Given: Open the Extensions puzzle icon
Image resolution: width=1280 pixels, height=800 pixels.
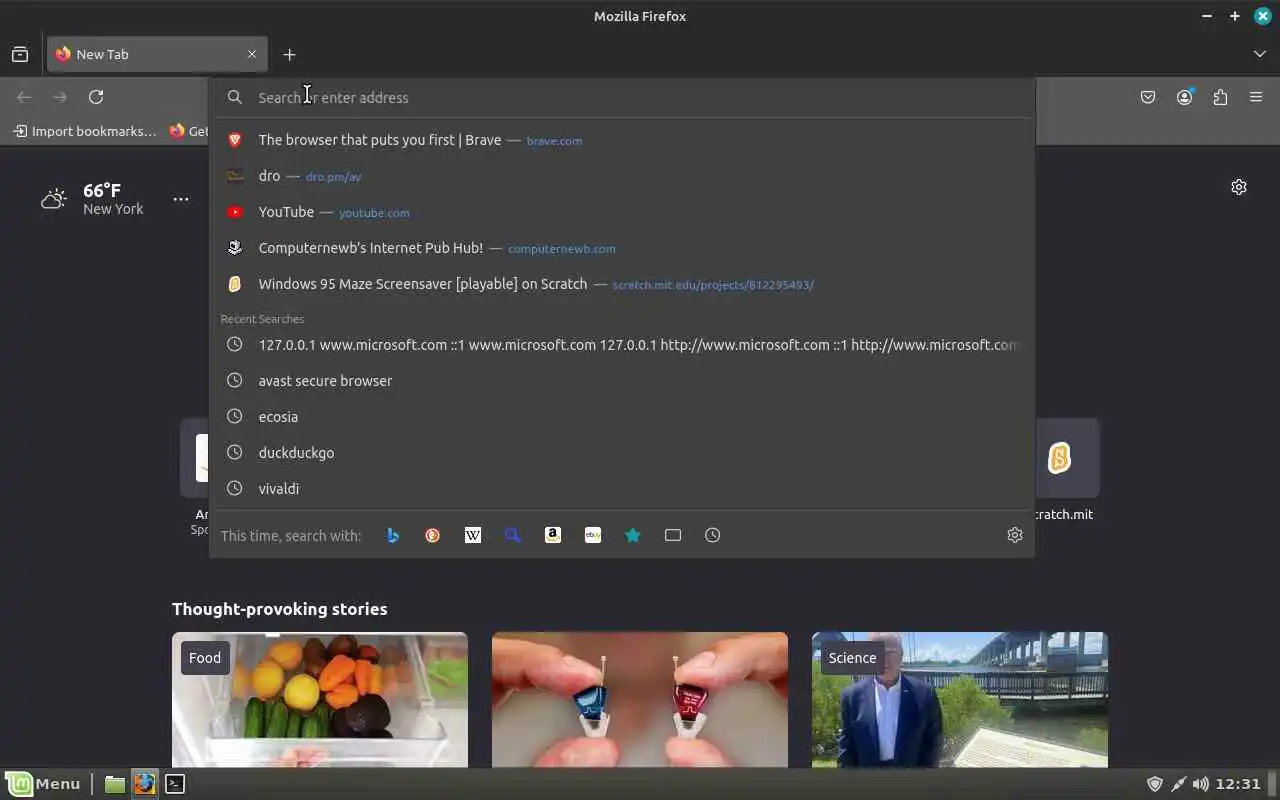Looking at the screenshot, I should (1220, 97).
